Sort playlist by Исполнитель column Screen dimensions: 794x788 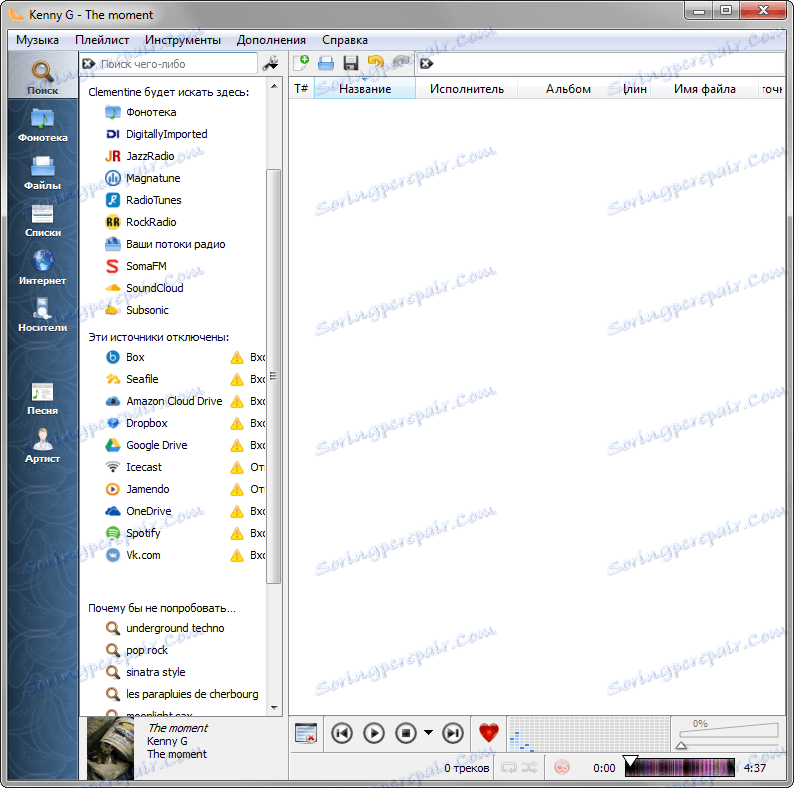(x=466, y=89)
